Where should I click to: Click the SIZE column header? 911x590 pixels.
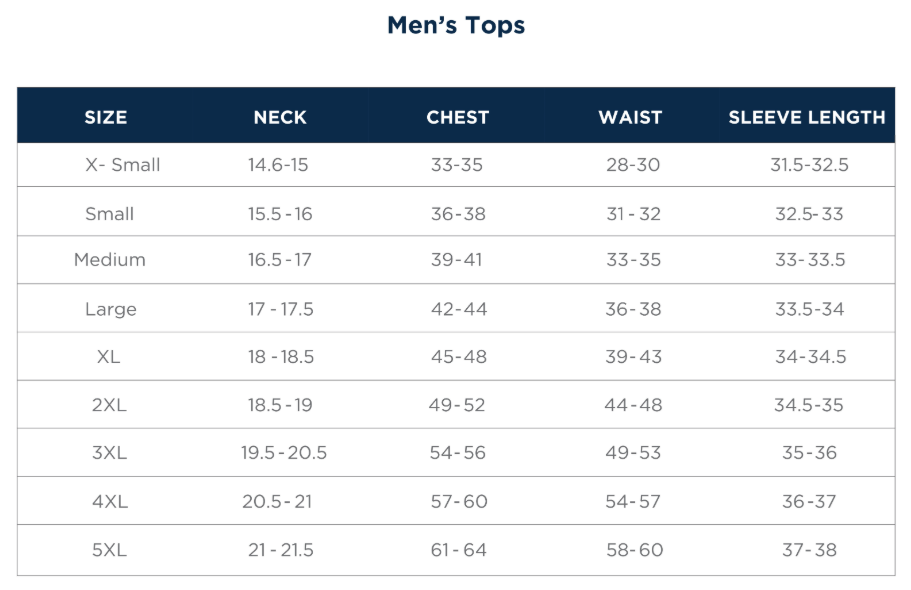point(106,117)
